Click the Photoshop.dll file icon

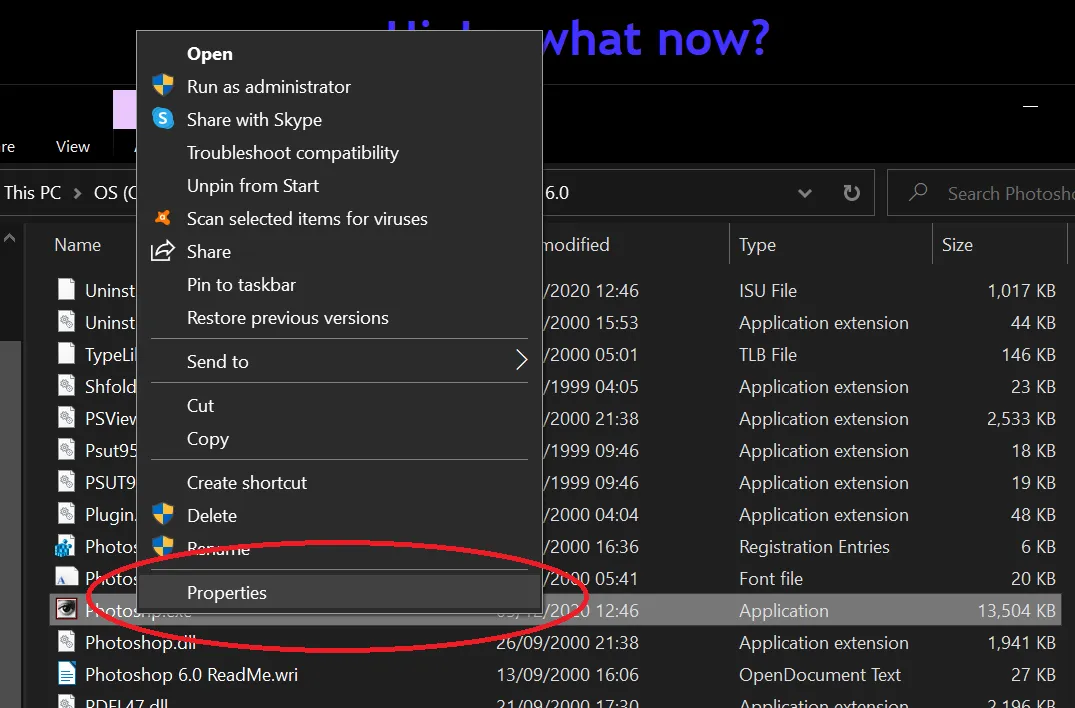(x=66, y=643)
